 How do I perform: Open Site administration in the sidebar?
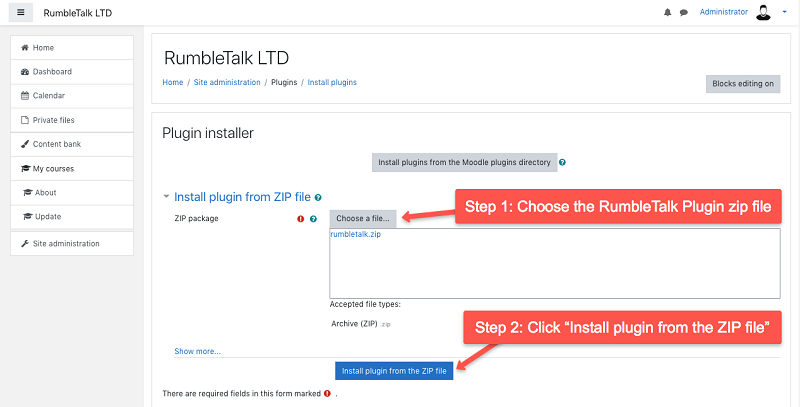pyautogui.click(x=66, y=244)
